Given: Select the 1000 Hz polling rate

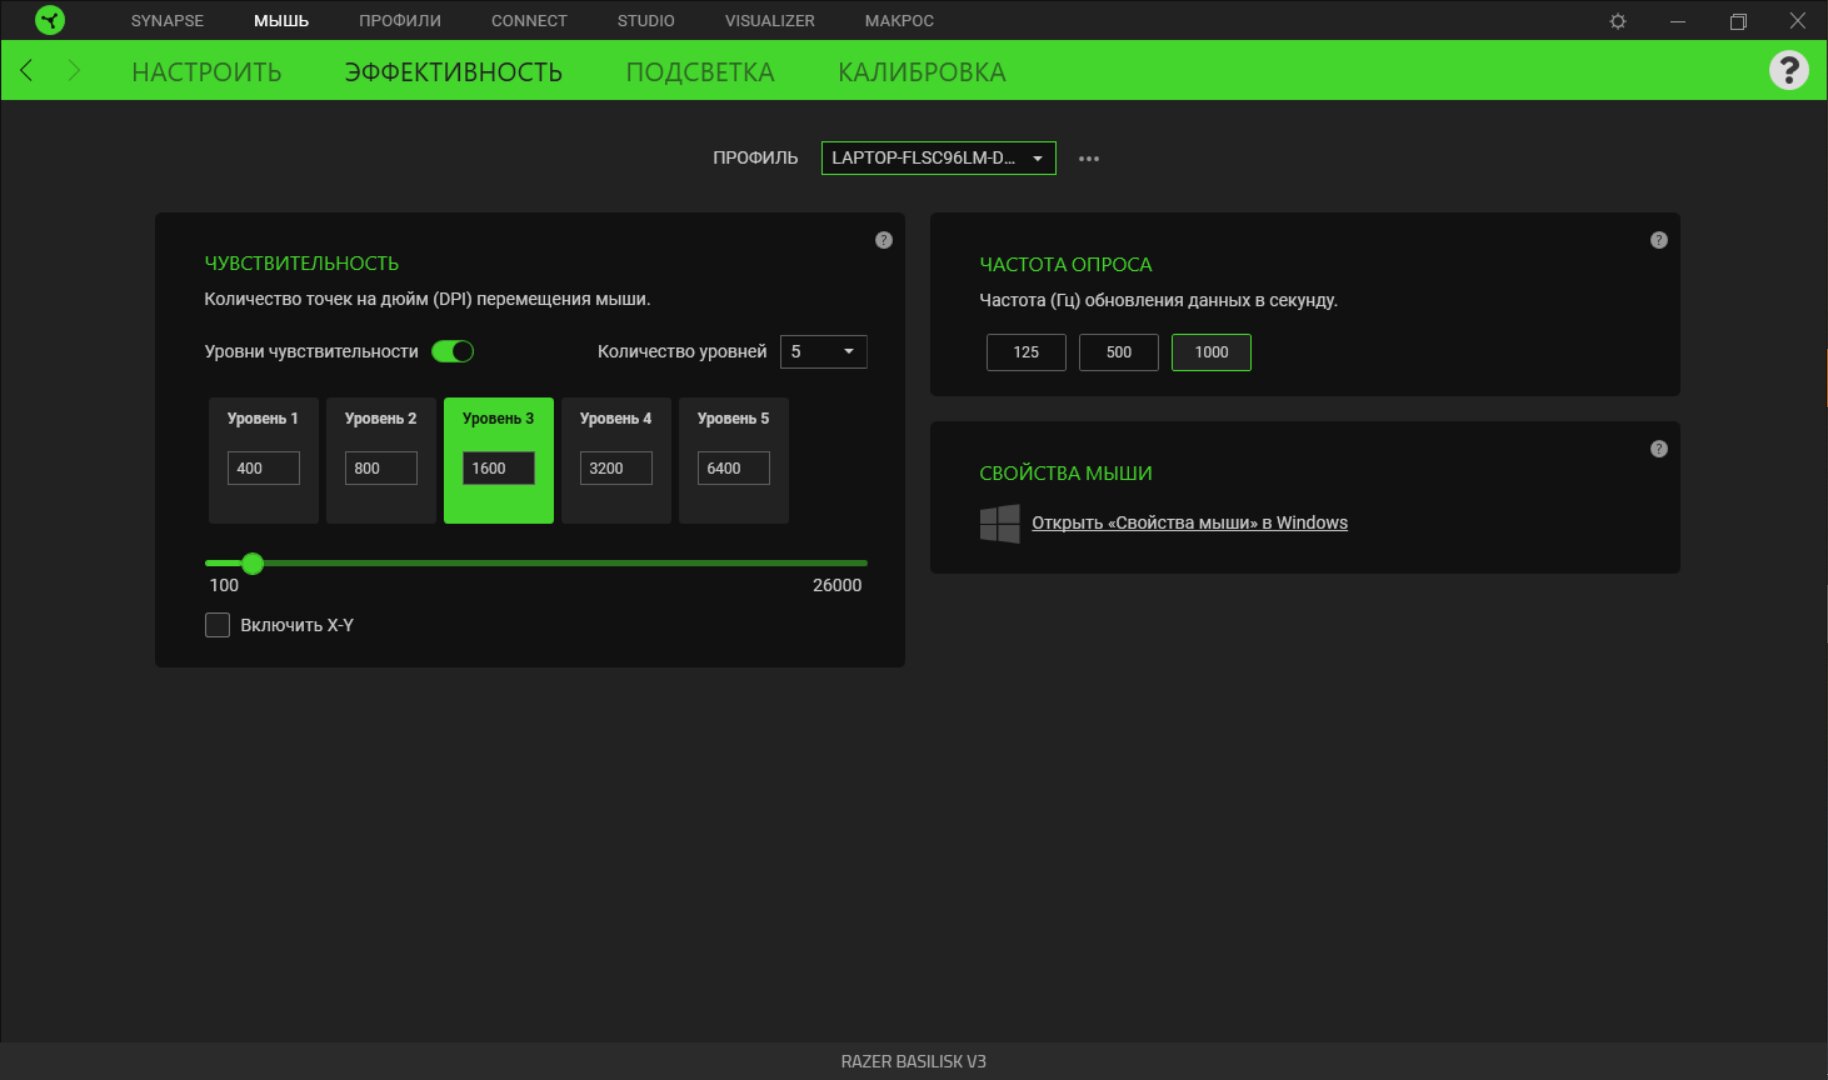Looking at the screenshot, I should (1211, 352).
